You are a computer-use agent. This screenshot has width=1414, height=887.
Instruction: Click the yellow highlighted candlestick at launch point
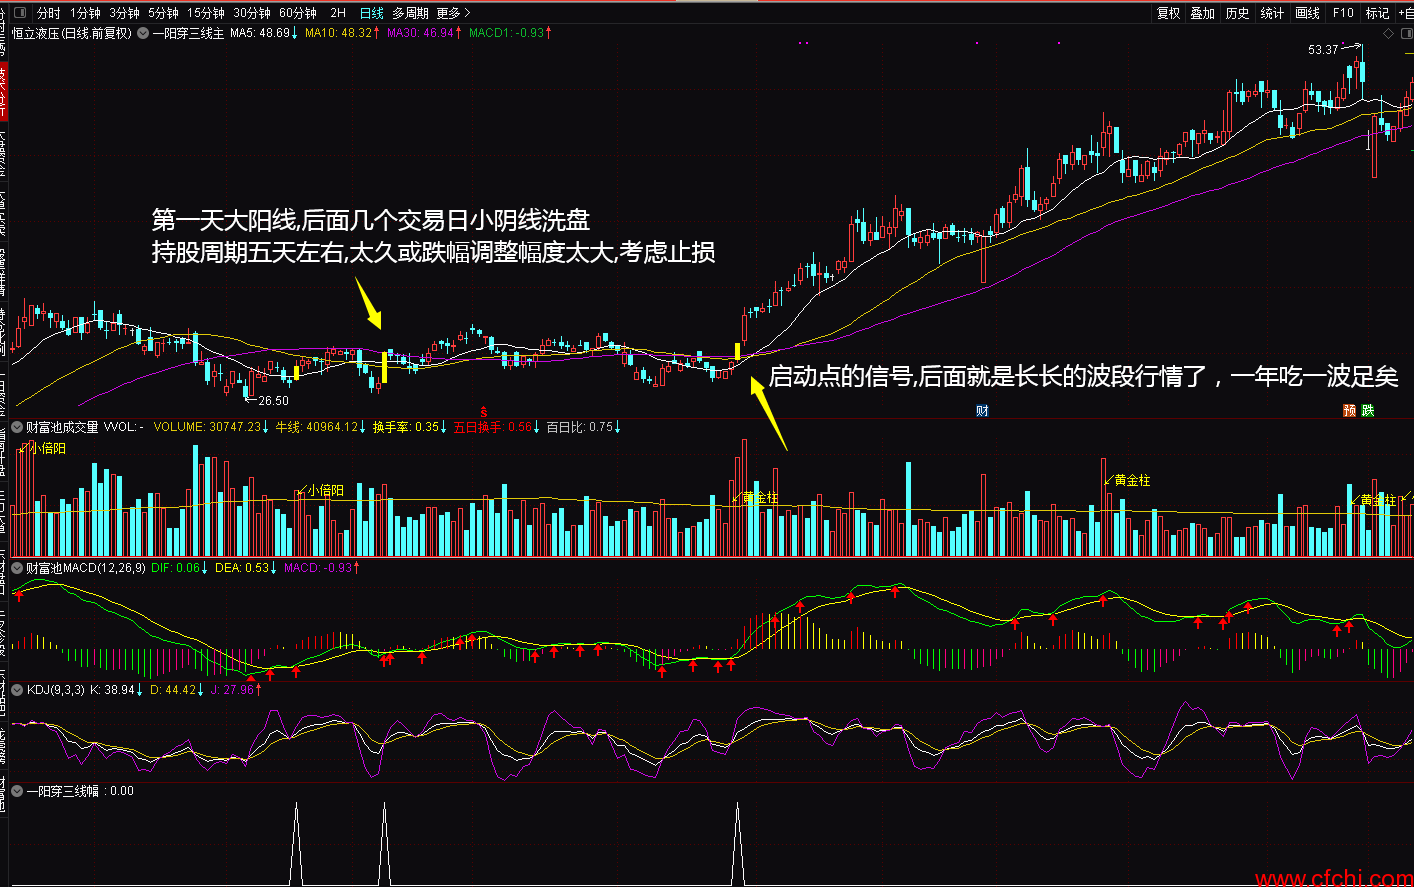click(738, 352)
